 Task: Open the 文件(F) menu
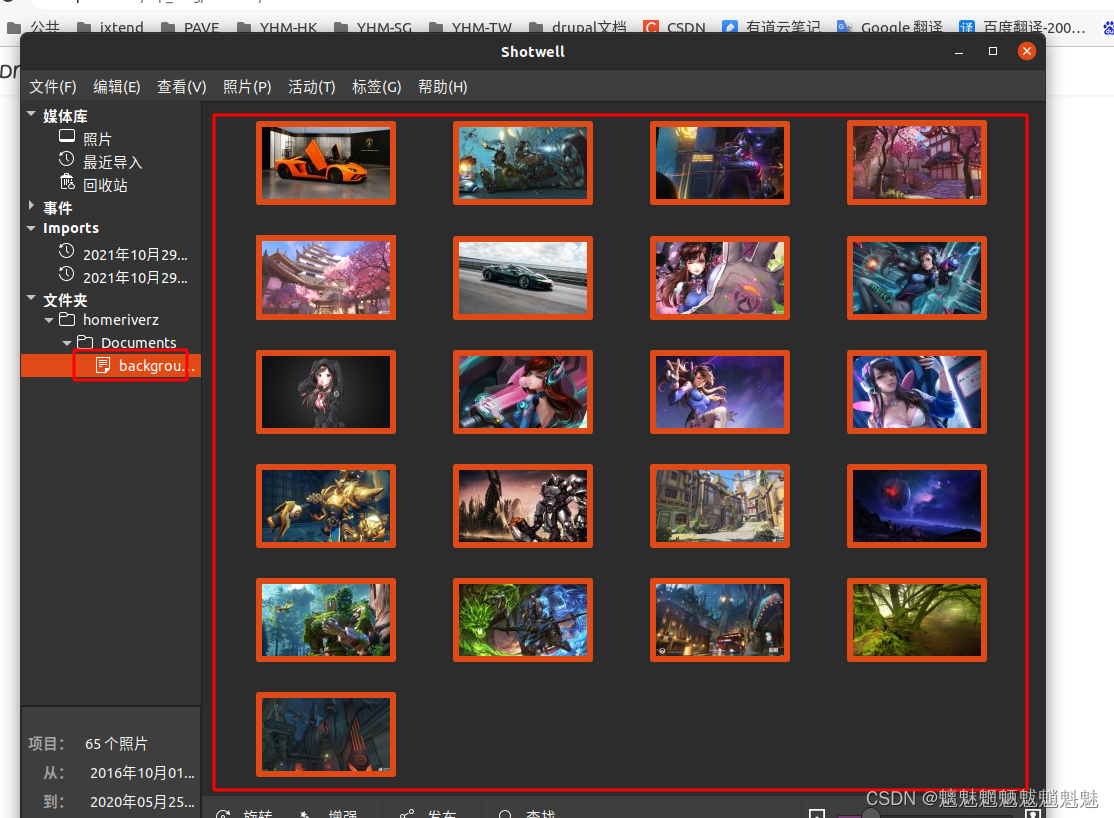tap(53, 87)
